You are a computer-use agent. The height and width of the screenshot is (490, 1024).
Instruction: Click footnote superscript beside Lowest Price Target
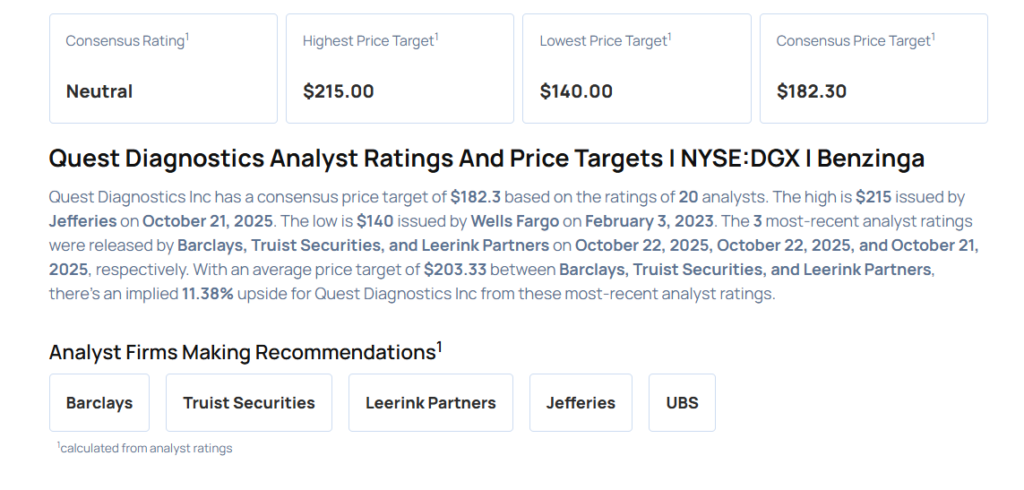[669, 37]
